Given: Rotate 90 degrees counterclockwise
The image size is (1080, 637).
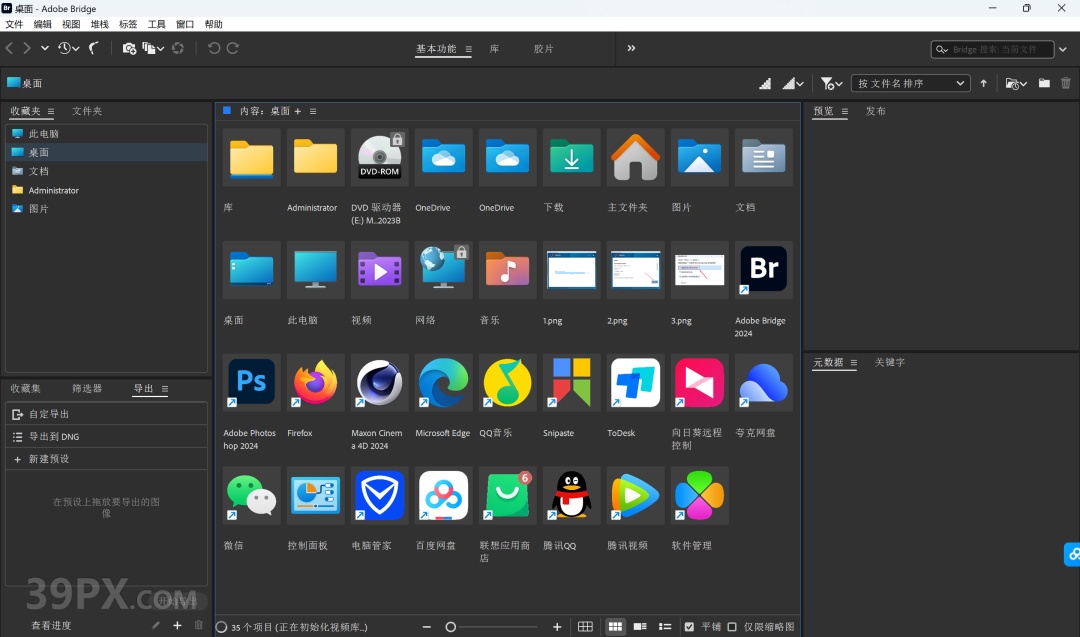Looking at the screenshot, I should pyautogui.click(x=214, y=48).
